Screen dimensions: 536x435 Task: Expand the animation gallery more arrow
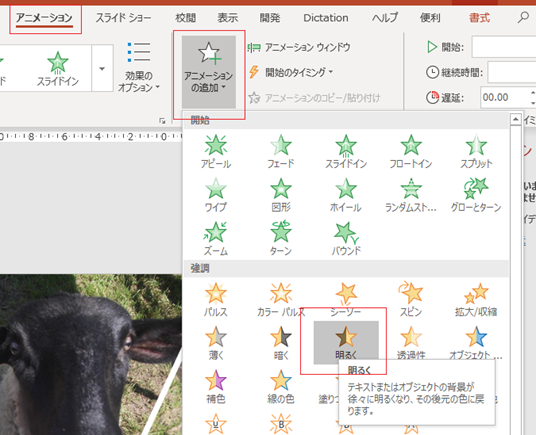coord(102,68)
